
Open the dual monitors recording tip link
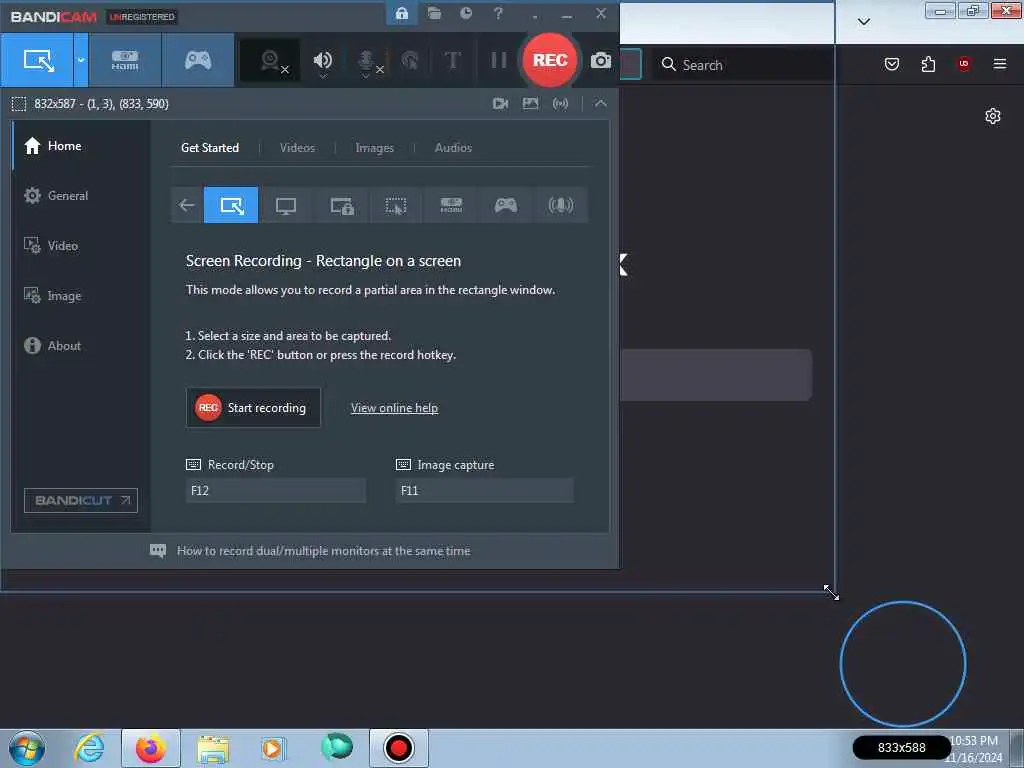pos(323,551)
